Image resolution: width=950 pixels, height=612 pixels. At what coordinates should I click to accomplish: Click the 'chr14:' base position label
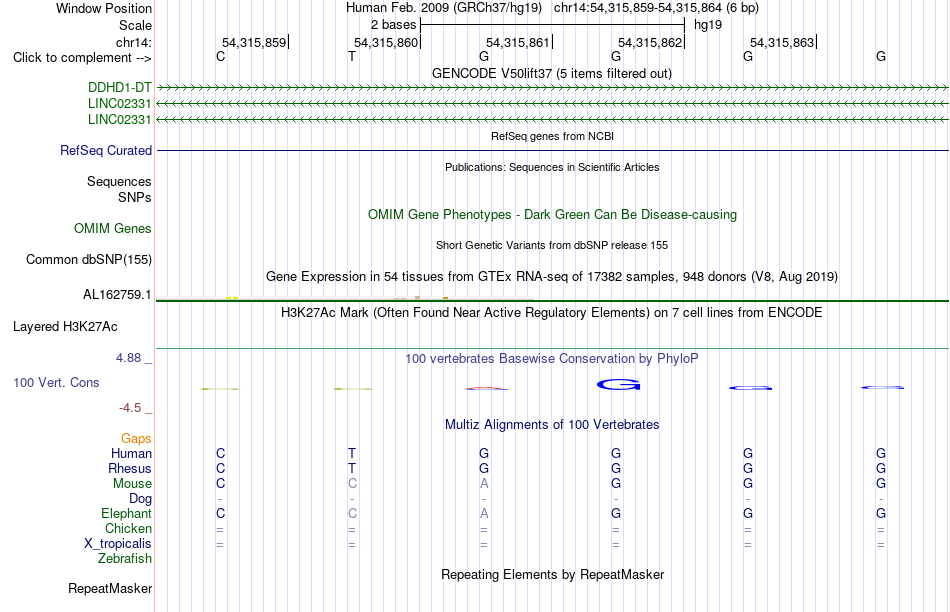(134, 42)
